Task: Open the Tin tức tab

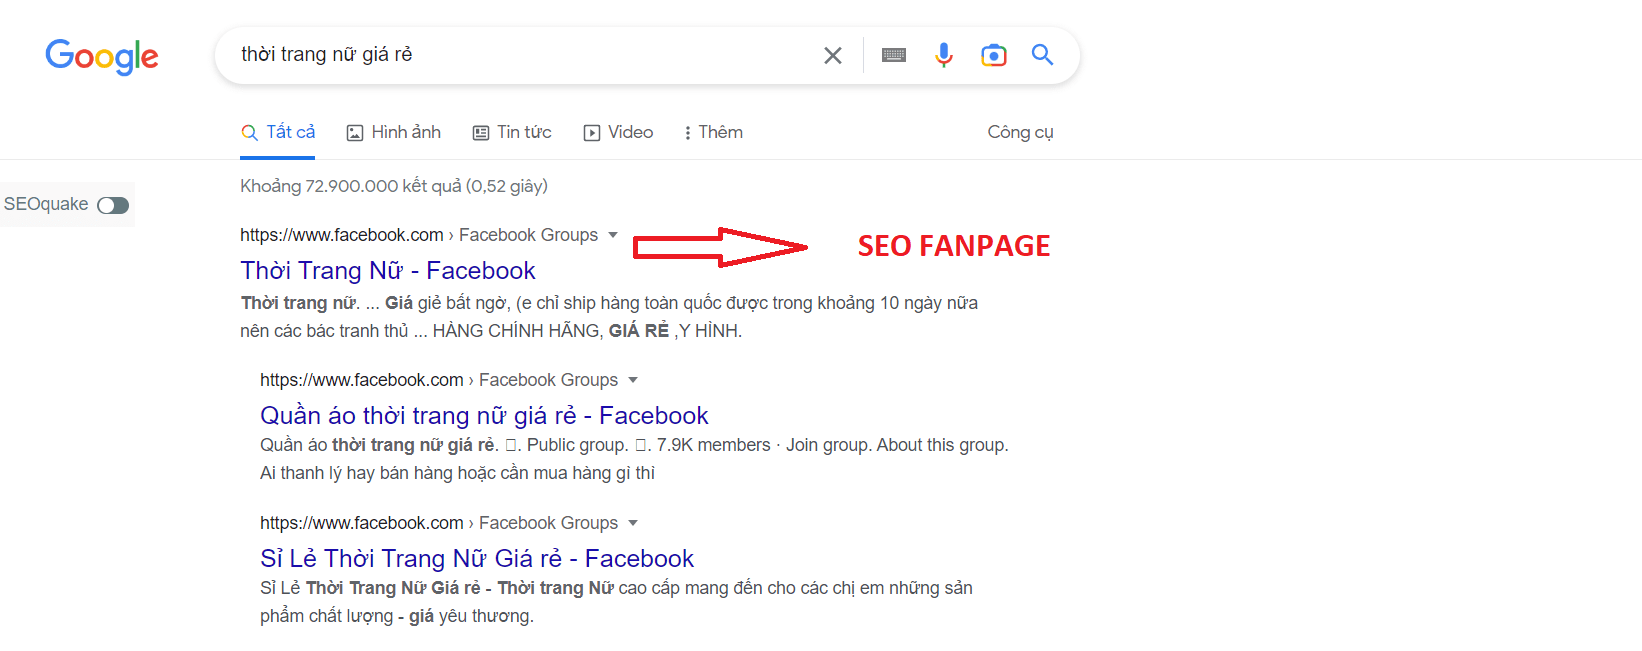Action: pos(512,132)
